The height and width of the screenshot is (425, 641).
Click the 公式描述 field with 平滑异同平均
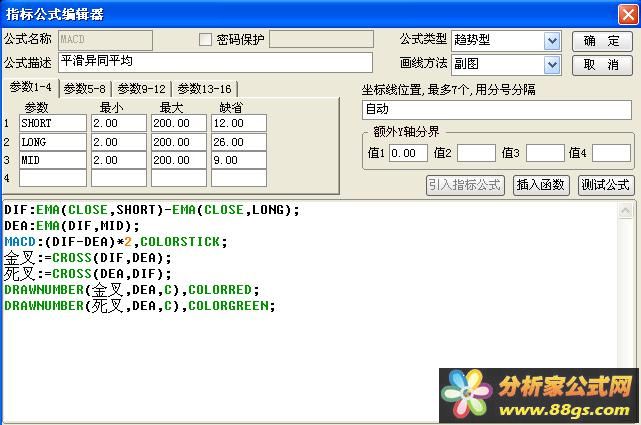pos(215,63)
